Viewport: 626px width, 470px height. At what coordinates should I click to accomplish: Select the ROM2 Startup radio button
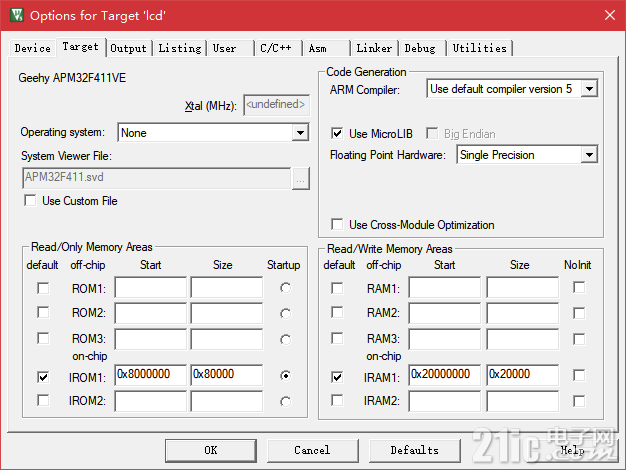click(285, 313)
